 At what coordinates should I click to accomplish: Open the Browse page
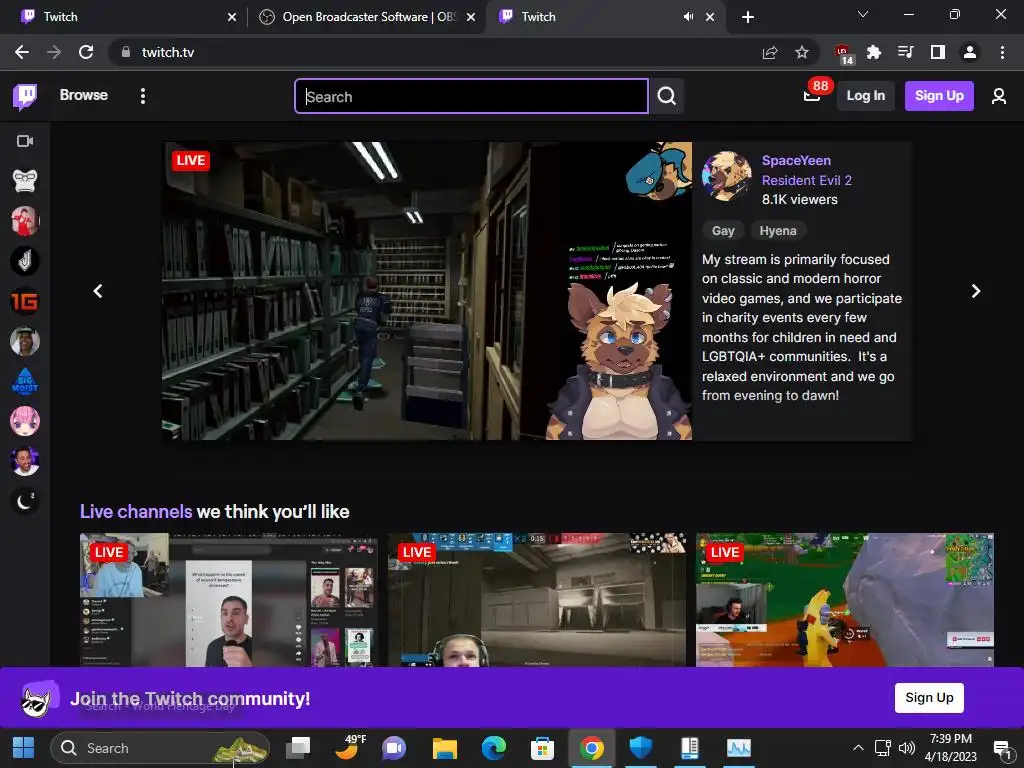84,95
